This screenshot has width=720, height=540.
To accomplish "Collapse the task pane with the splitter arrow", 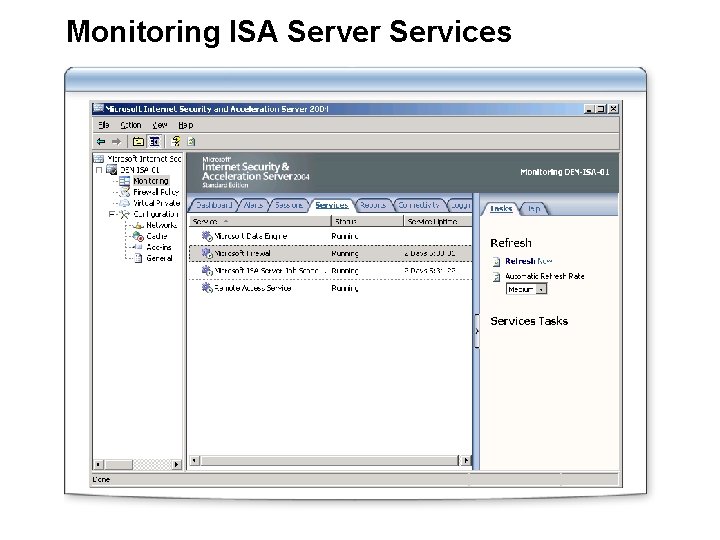I will coord(477,331).
